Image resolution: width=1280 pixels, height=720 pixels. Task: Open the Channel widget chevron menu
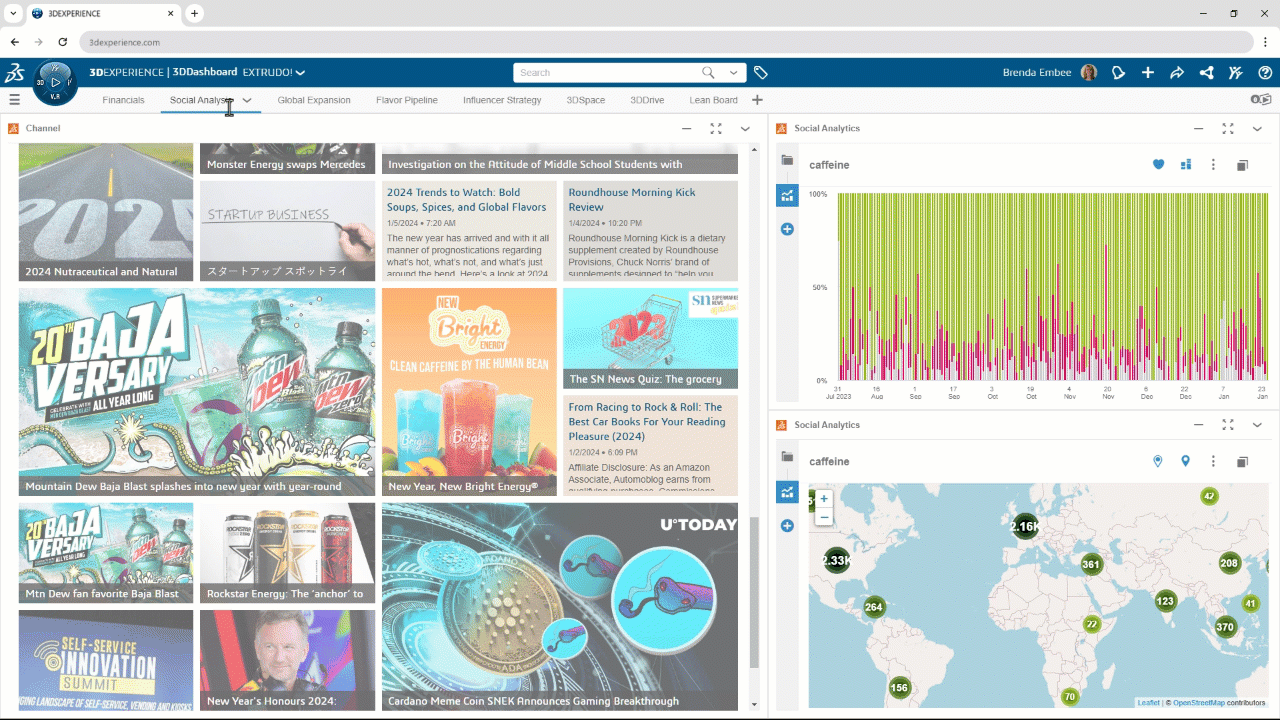point(745,128)
